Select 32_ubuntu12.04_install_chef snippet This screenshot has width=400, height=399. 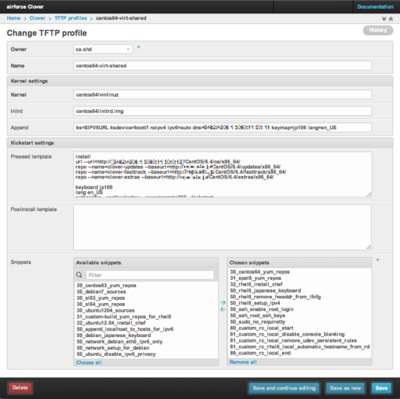pyautogui.click(x=111, y=323)
